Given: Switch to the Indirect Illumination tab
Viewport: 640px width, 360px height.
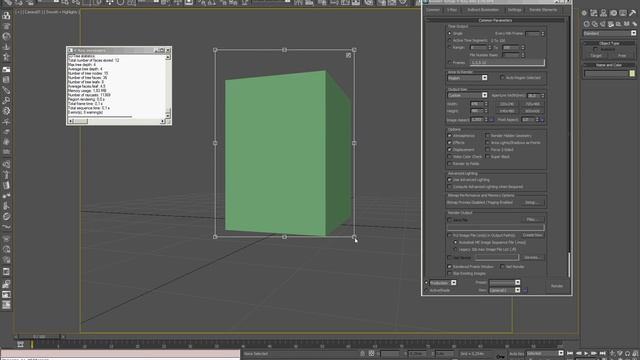Looking at the screenshot, I should pos(483,10).
